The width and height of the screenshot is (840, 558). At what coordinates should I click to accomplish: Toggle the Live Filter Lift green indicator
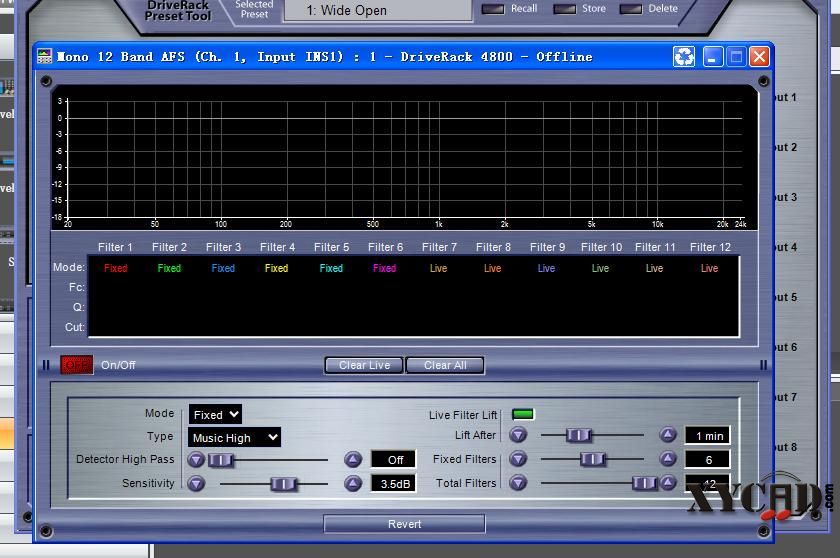pos(522,414)
